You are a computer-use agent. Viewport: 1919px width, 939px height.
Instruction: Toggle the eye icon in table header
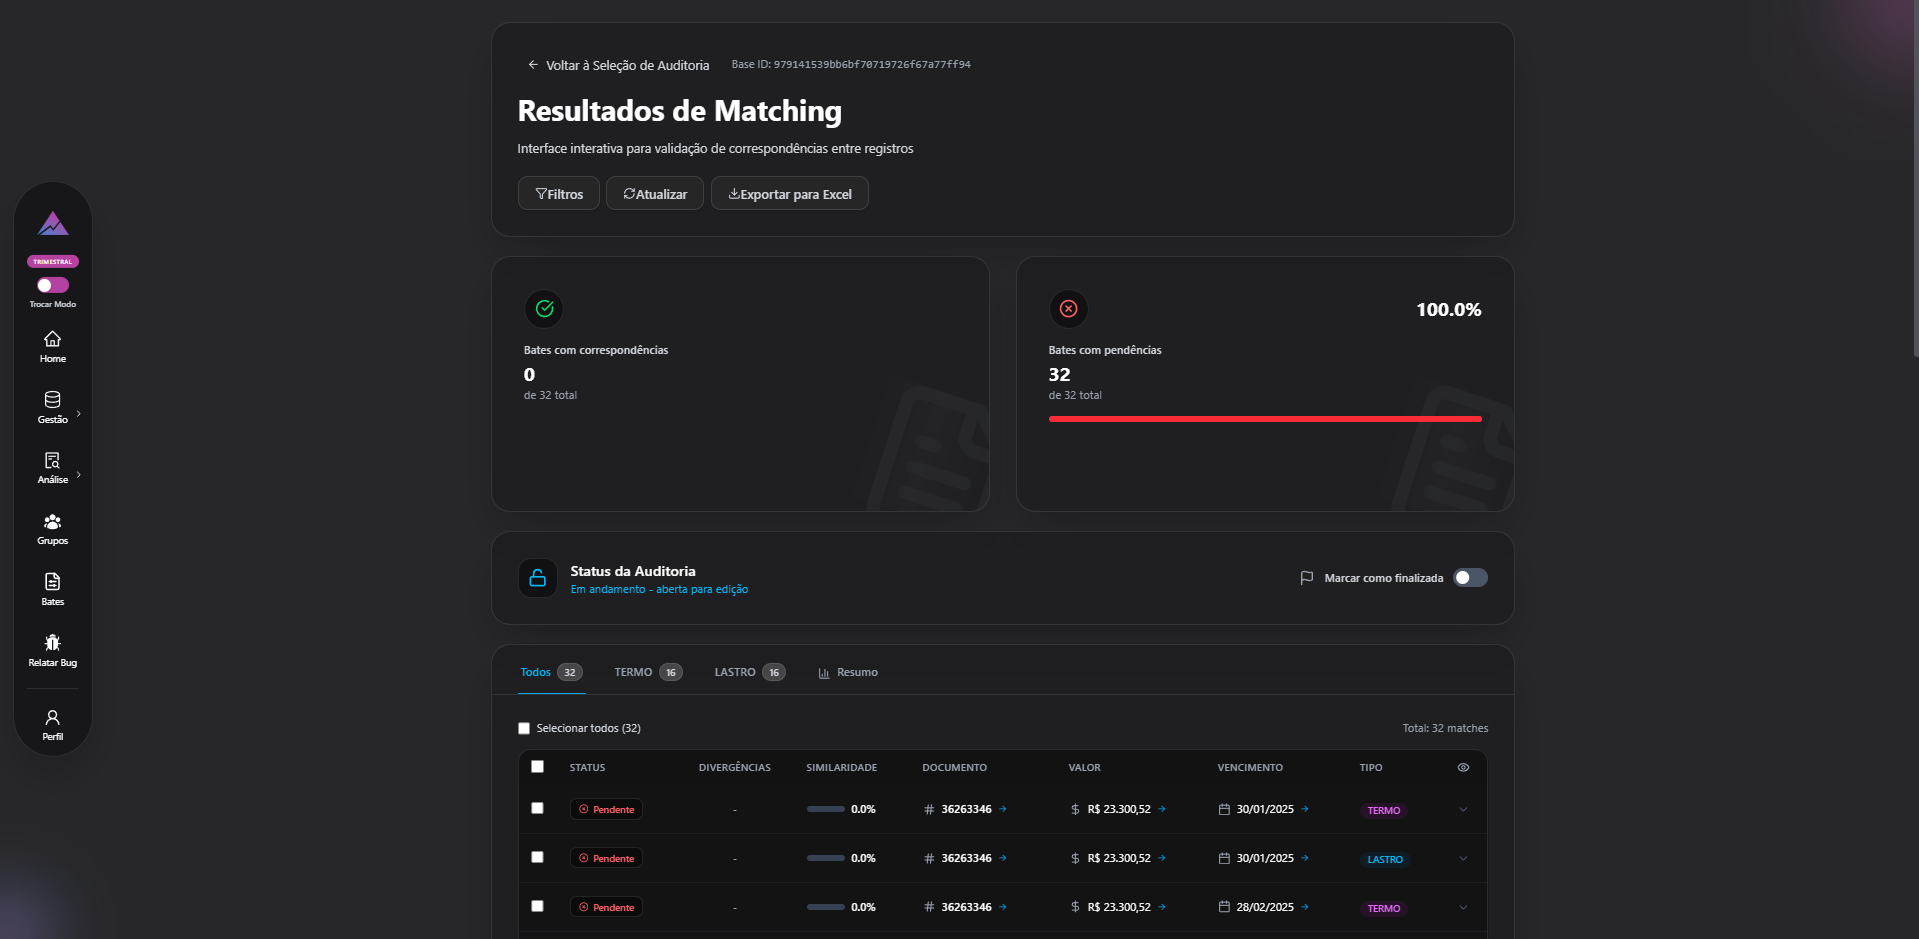click(1463, 768)
